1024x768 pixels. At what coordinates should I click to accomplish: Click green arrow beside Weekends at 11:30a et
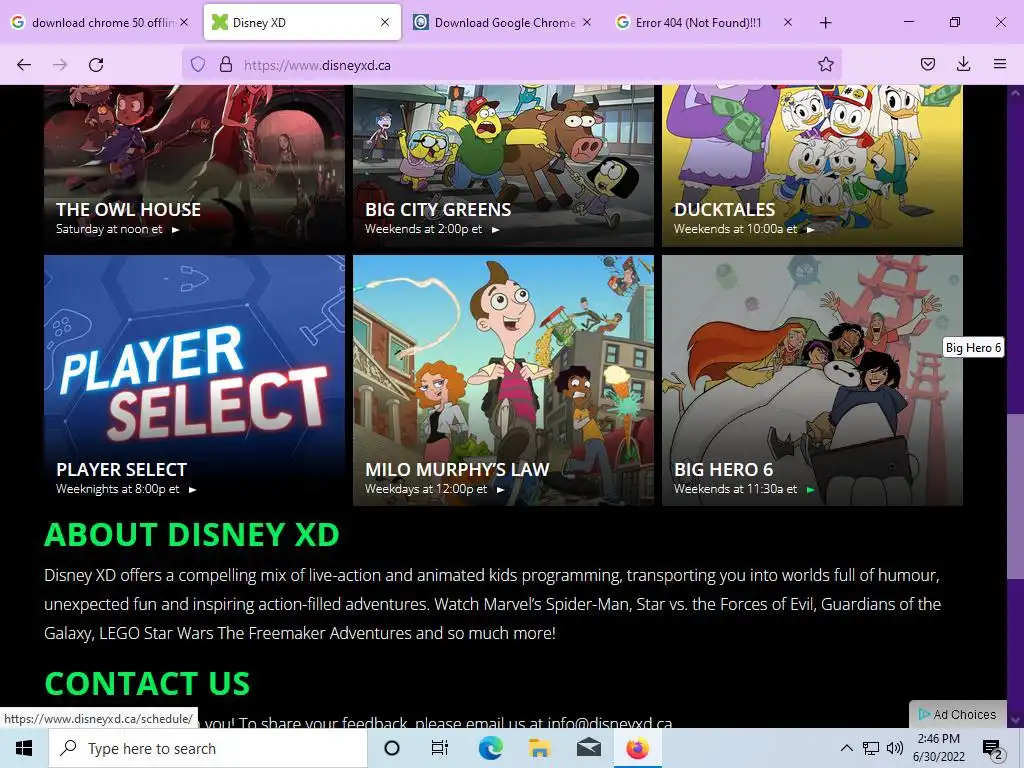tap(810, 490)
